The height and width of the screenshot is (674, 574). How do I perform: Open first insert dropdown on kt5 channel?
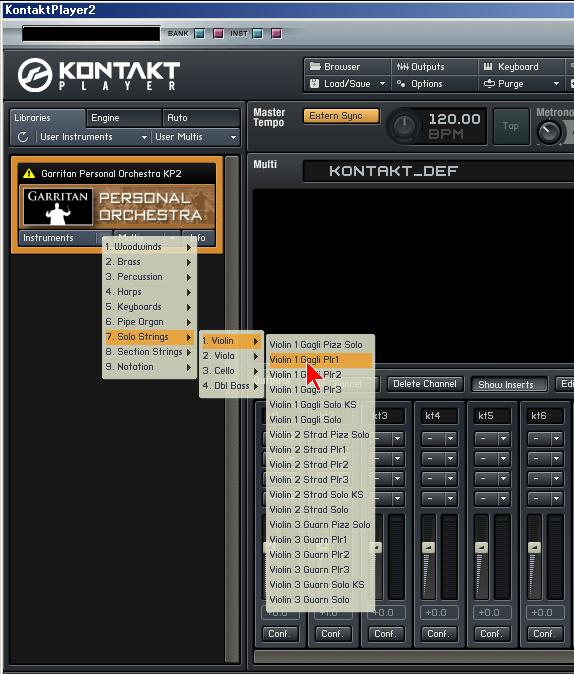tap(492, 439)
